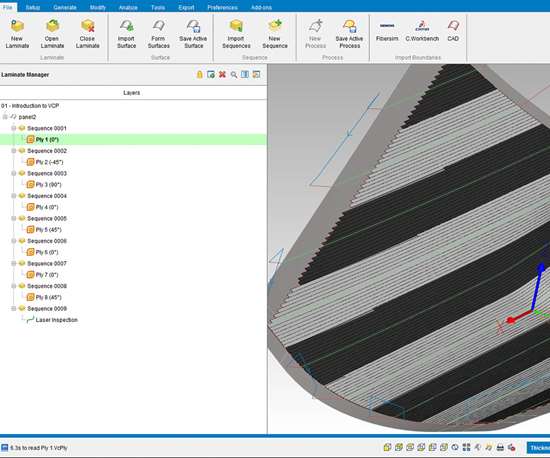The width and height of the screenshot is (550, 458).
Task: Click the four-squares grid icon in status bar
Action: coord(466,447)
